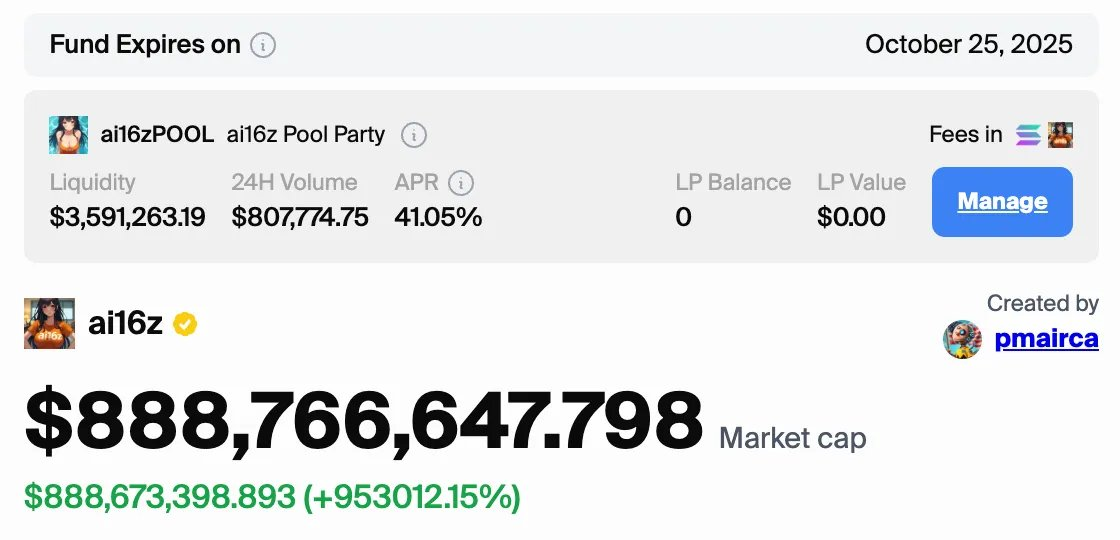Click the LP Value amount $0.00
The image size is (1120, 540).
pyautogui.click(x=851, y=217)
